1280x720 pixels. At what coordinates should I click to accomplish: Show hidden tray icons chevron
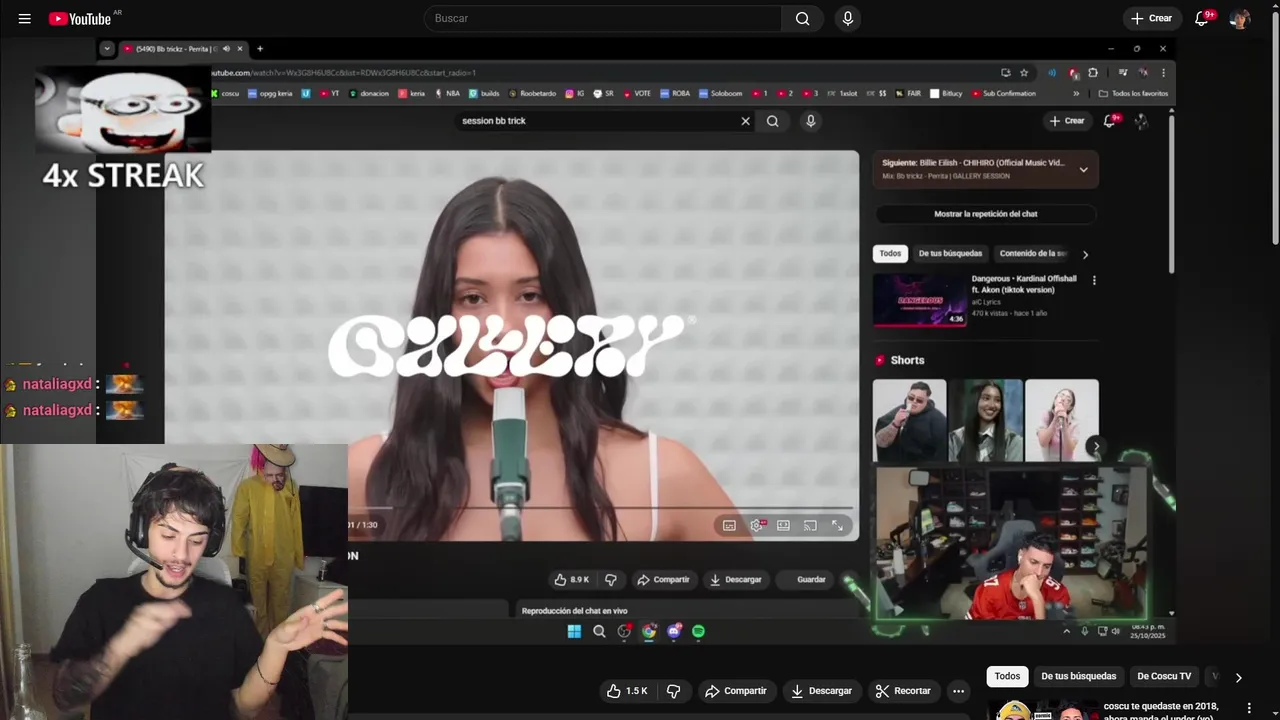[x=1066, y=631]
